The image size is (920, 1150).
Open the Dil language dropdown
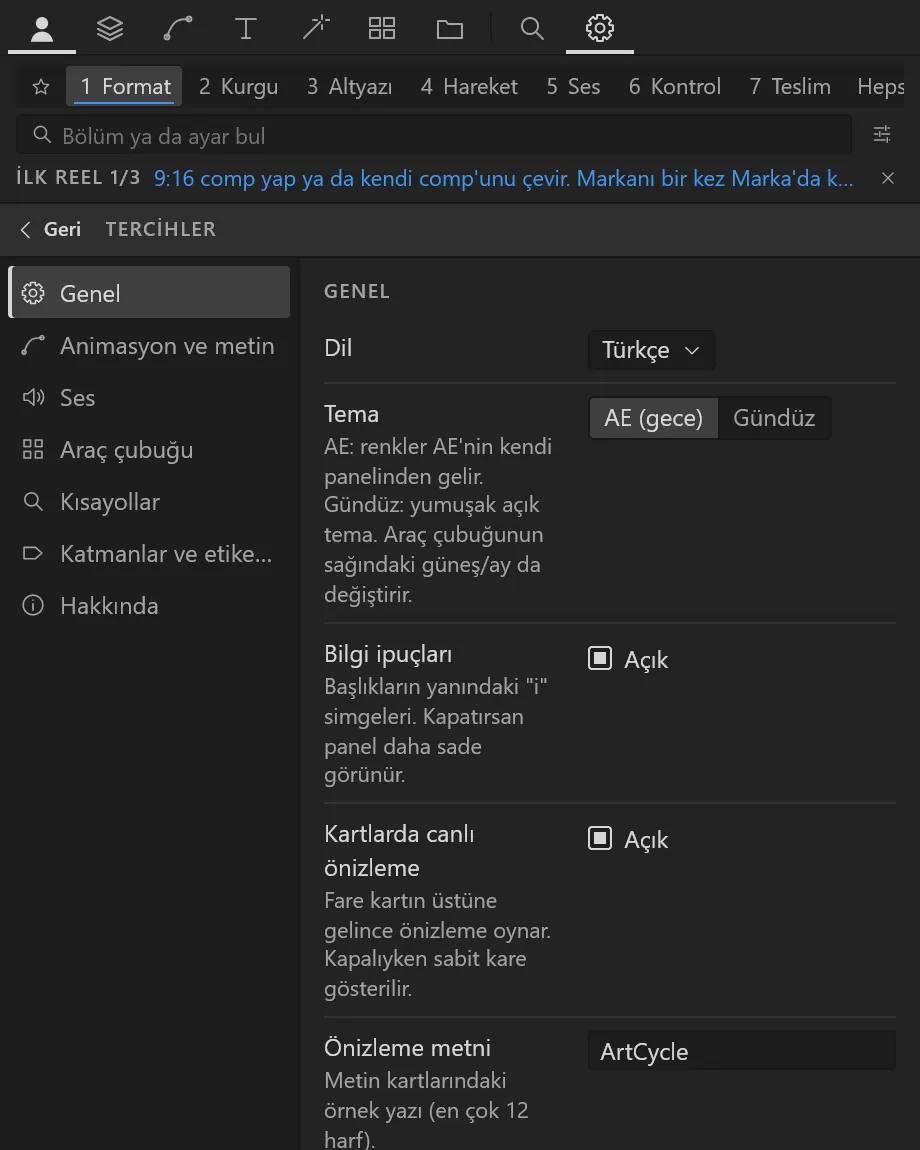(651, 350)
